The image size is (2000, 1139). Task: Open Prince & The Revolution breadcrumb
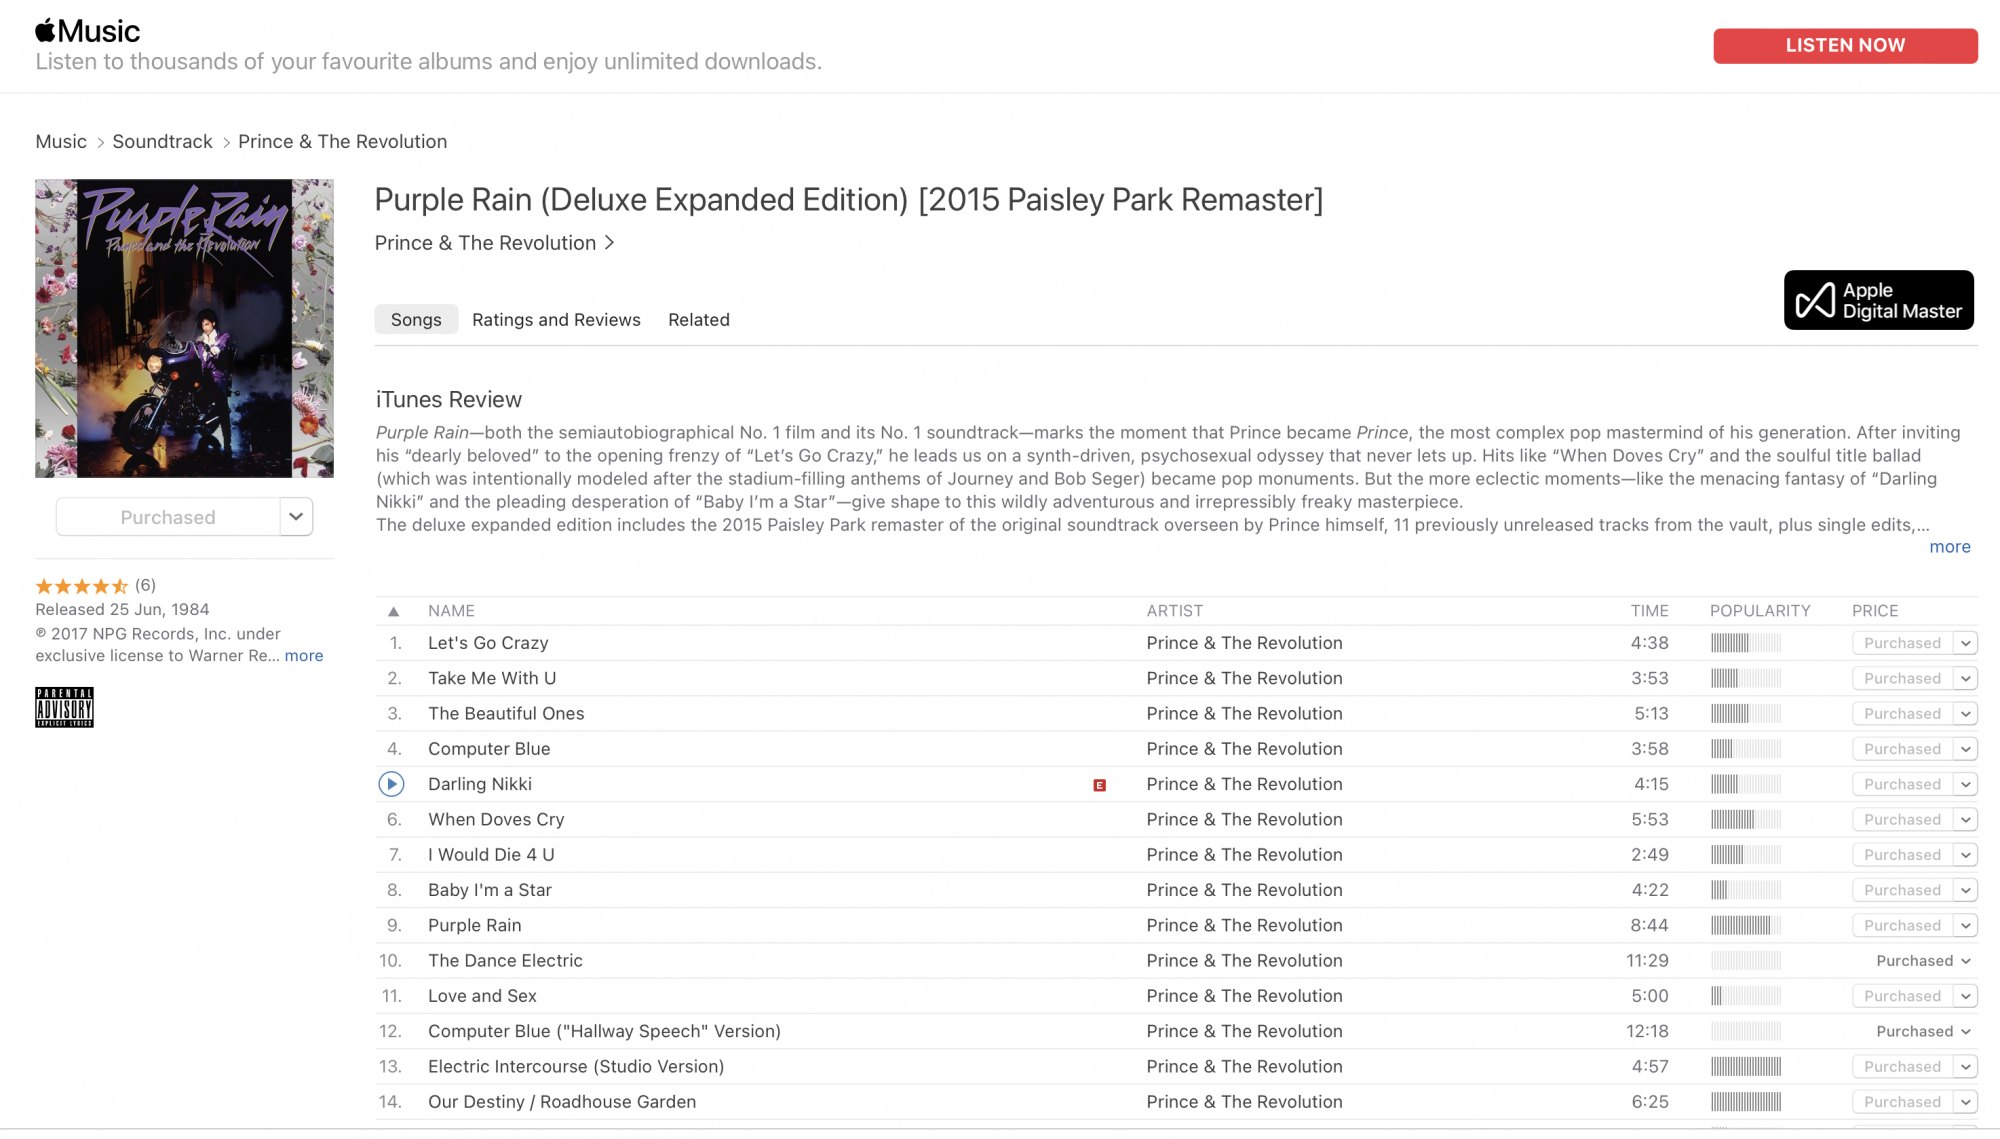pos(342,141)
